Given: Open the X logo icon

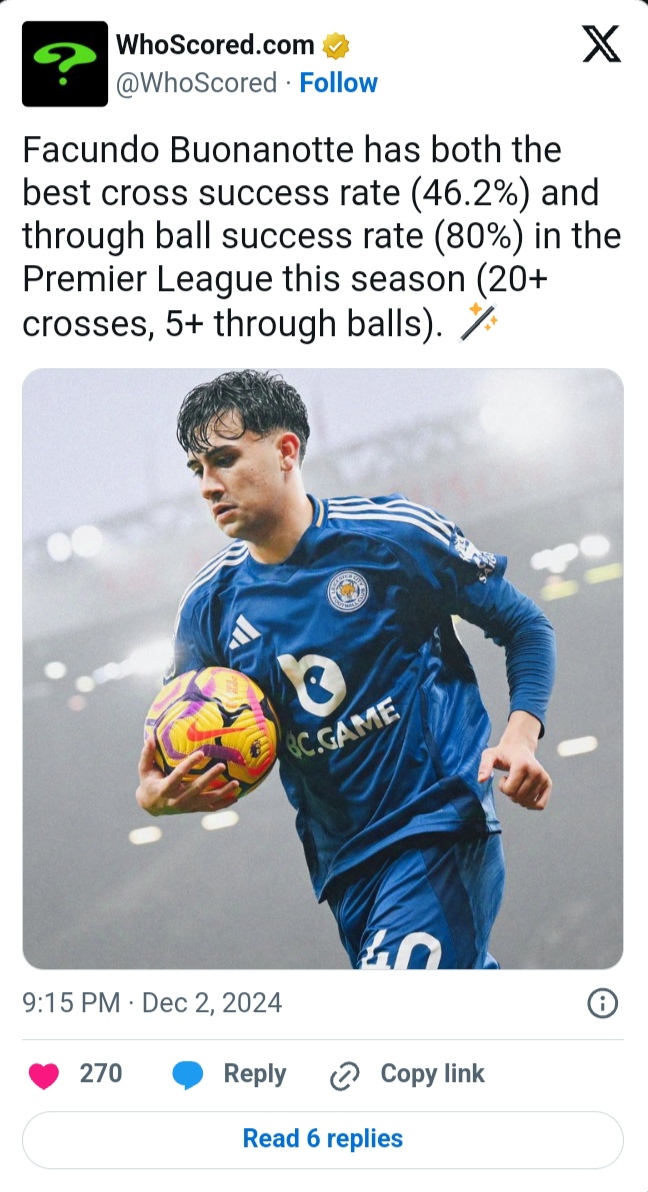Looking at the screenshot, I should click(602, 43).
